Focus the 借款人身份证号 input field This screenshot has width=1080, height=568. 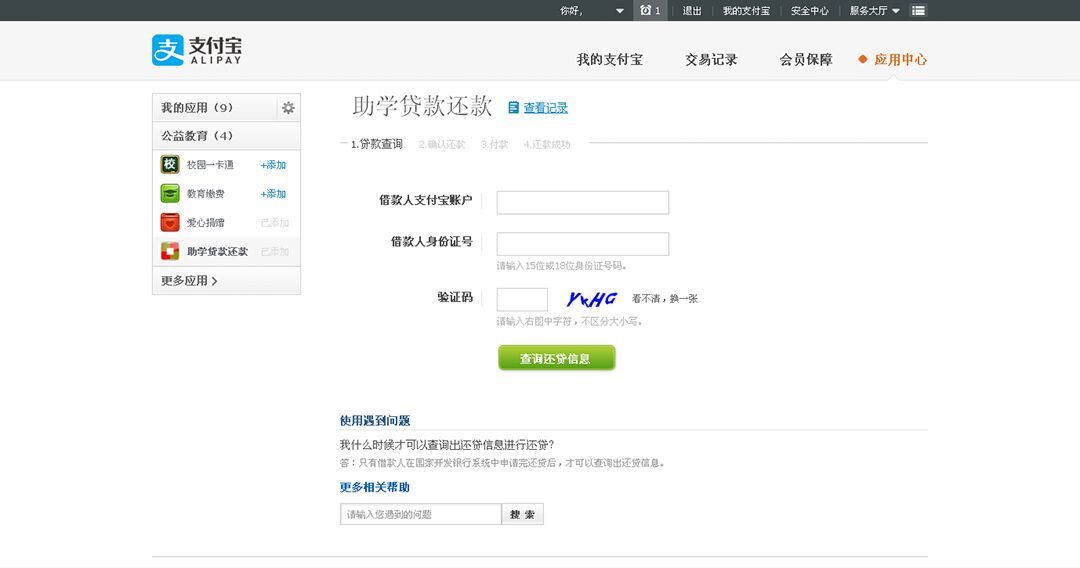point(582,244)
